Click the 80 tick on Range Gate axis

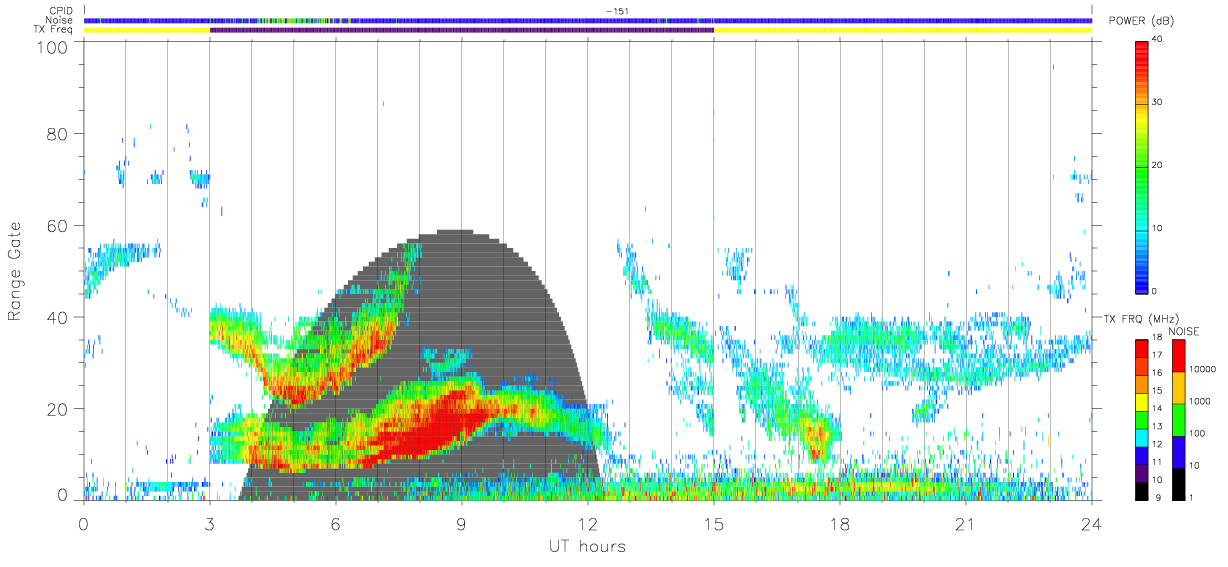click(56, 133)
